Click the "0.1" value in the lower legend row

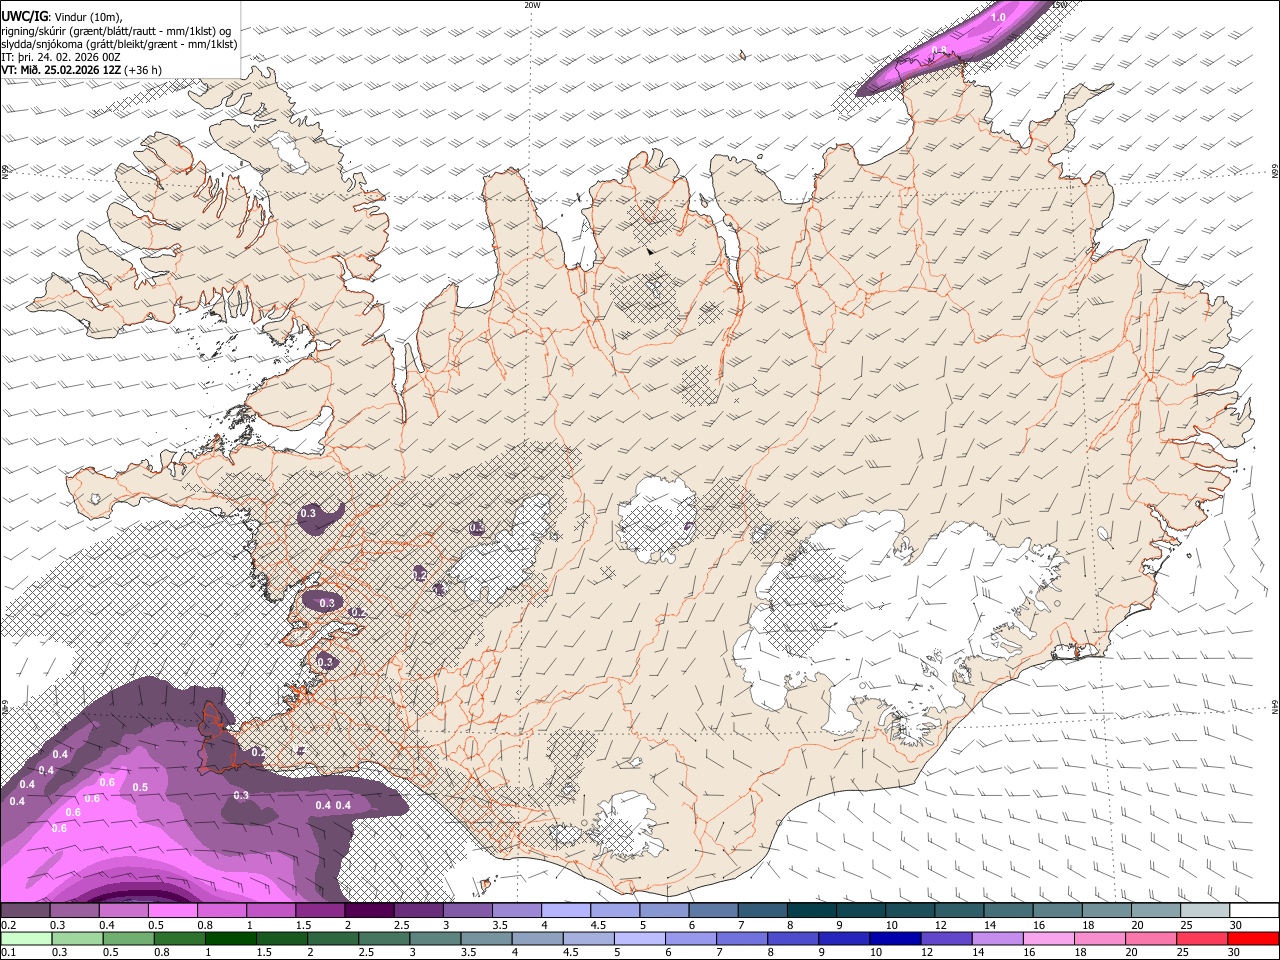pyautogui.click(x=8, y=952)
